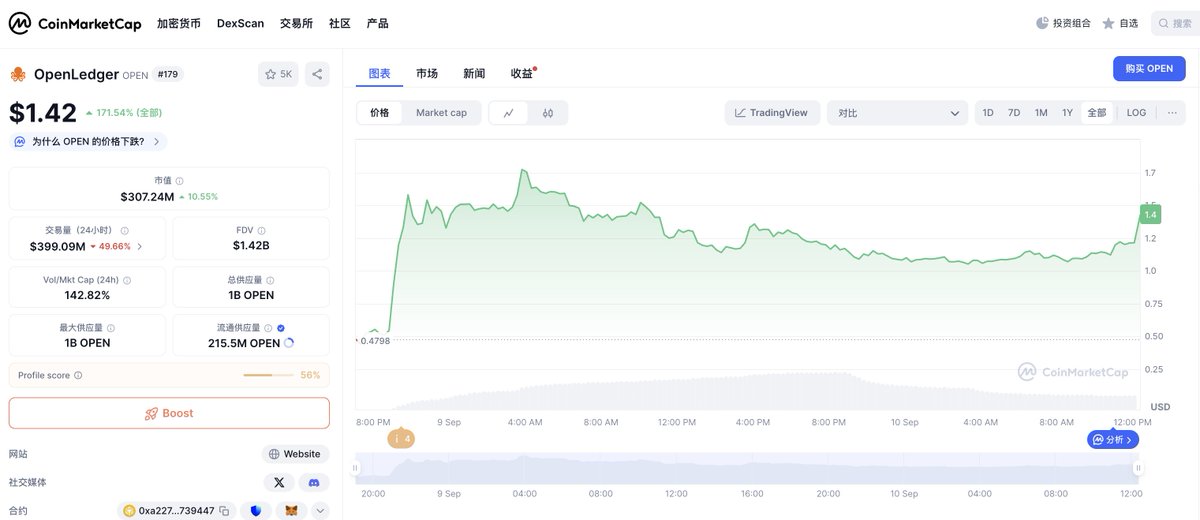The height and width of the screenshot is (520, 1200).
Task: Share OpenLedger page via share icon
Action: (317, 74)
